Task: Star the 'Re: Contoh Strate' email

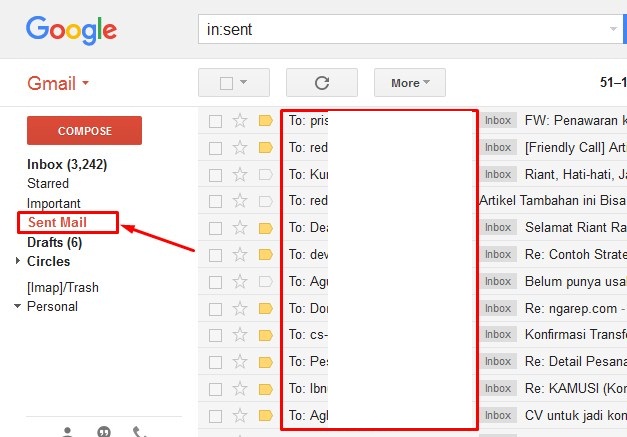Action: (240, 255)
